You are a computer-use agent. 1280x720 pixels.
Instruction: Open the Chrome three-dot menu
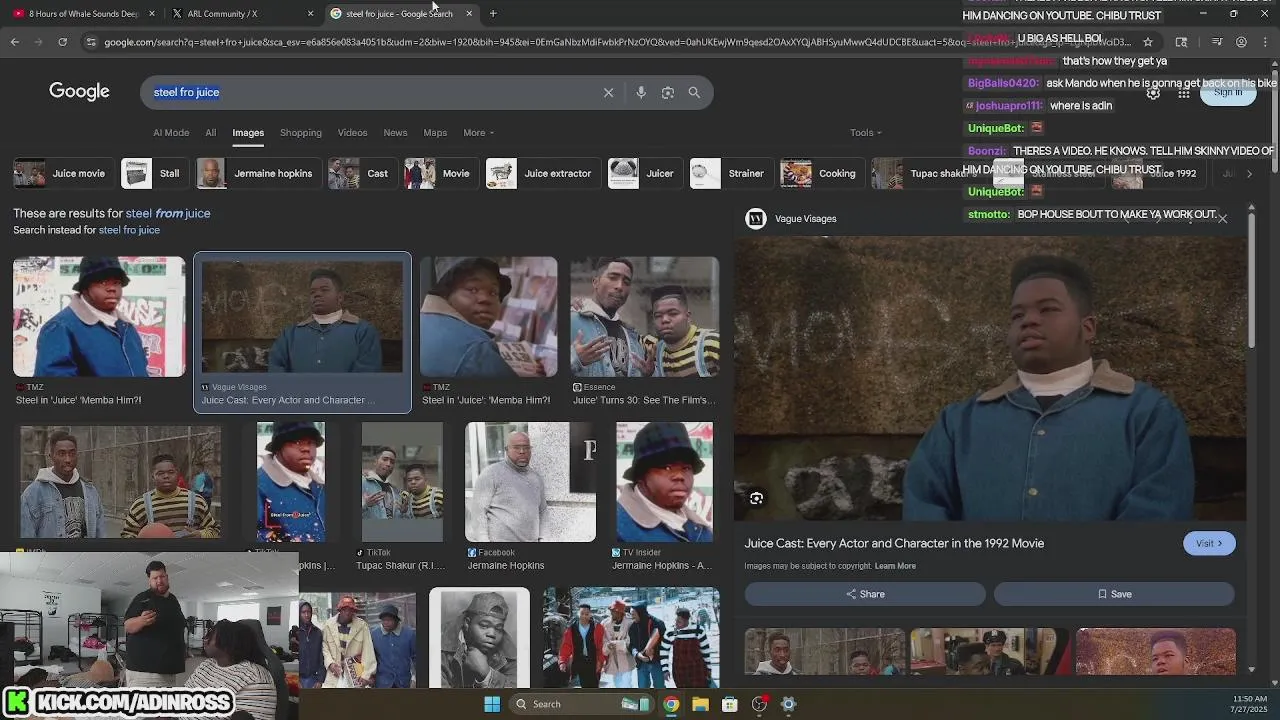click(1266, 42)
